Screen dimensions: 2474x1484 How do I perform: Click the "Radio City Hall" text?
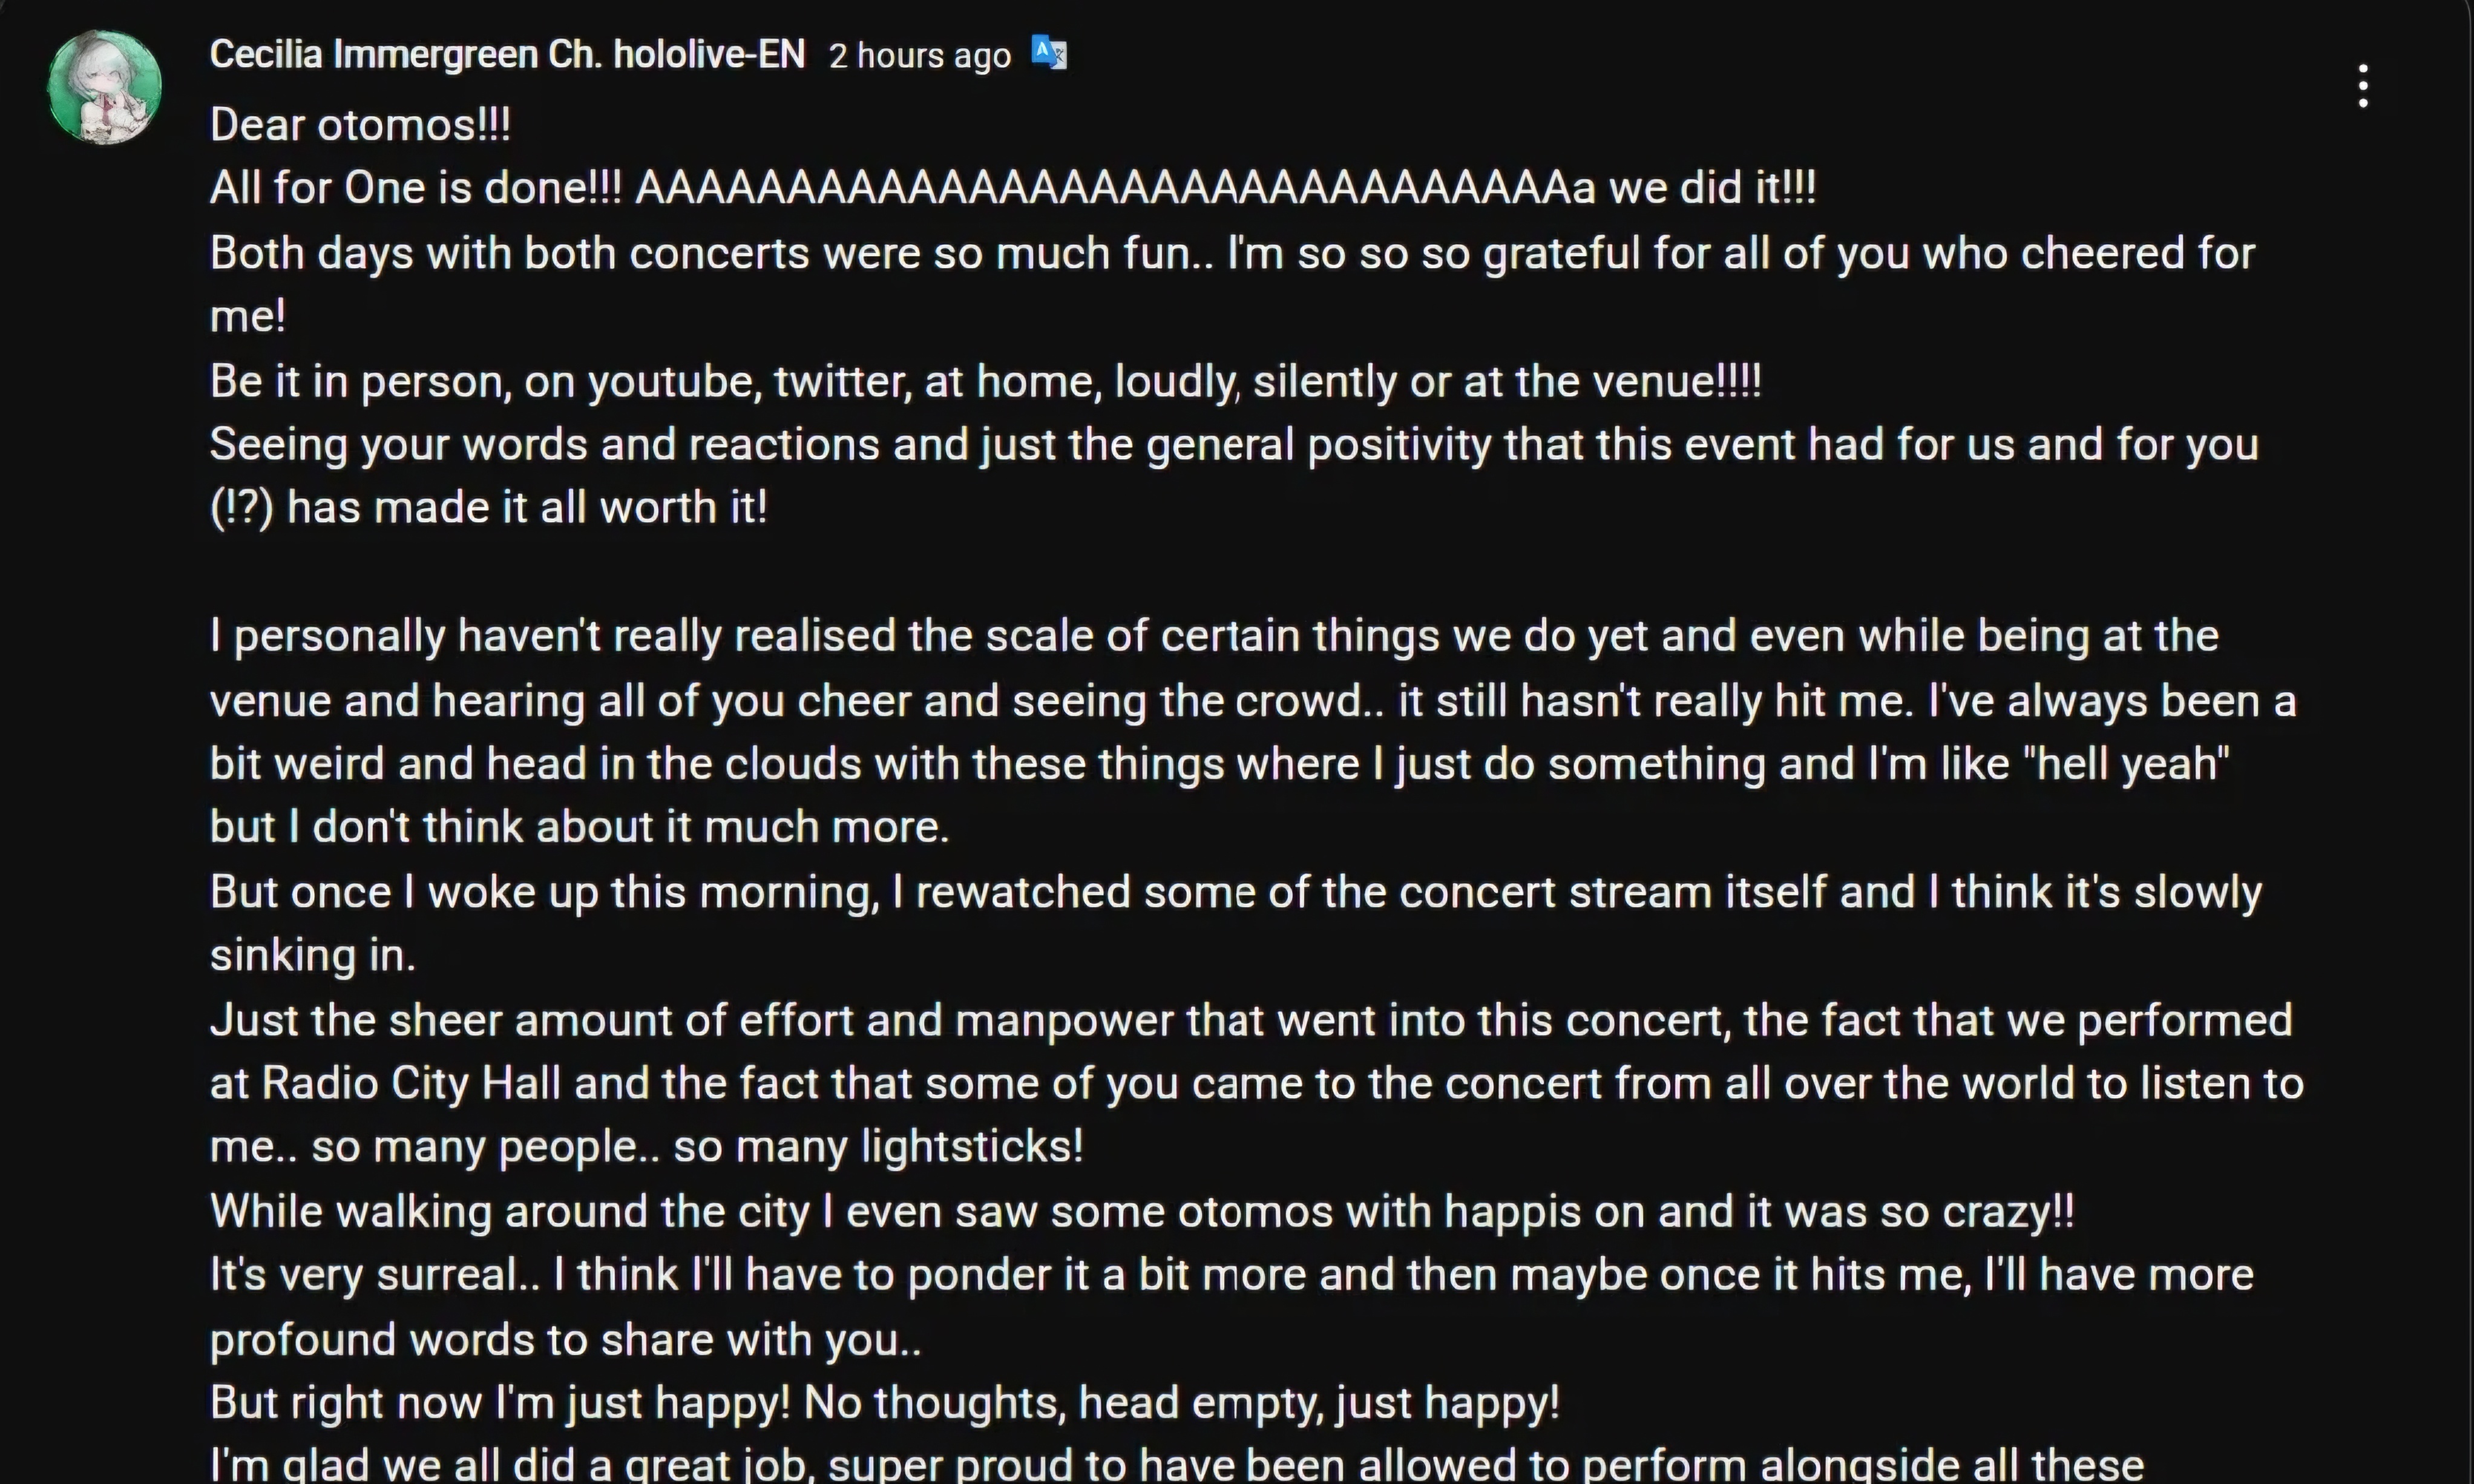click(x=410, y=1083)
